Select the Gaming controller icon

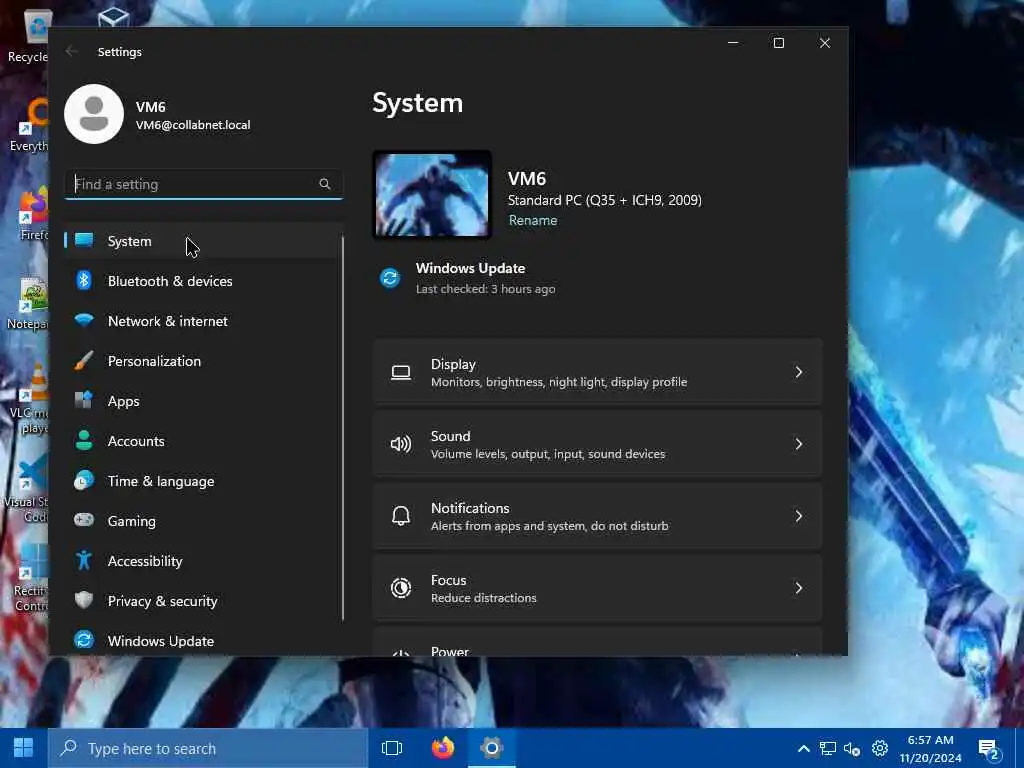(x=84, y=520)
